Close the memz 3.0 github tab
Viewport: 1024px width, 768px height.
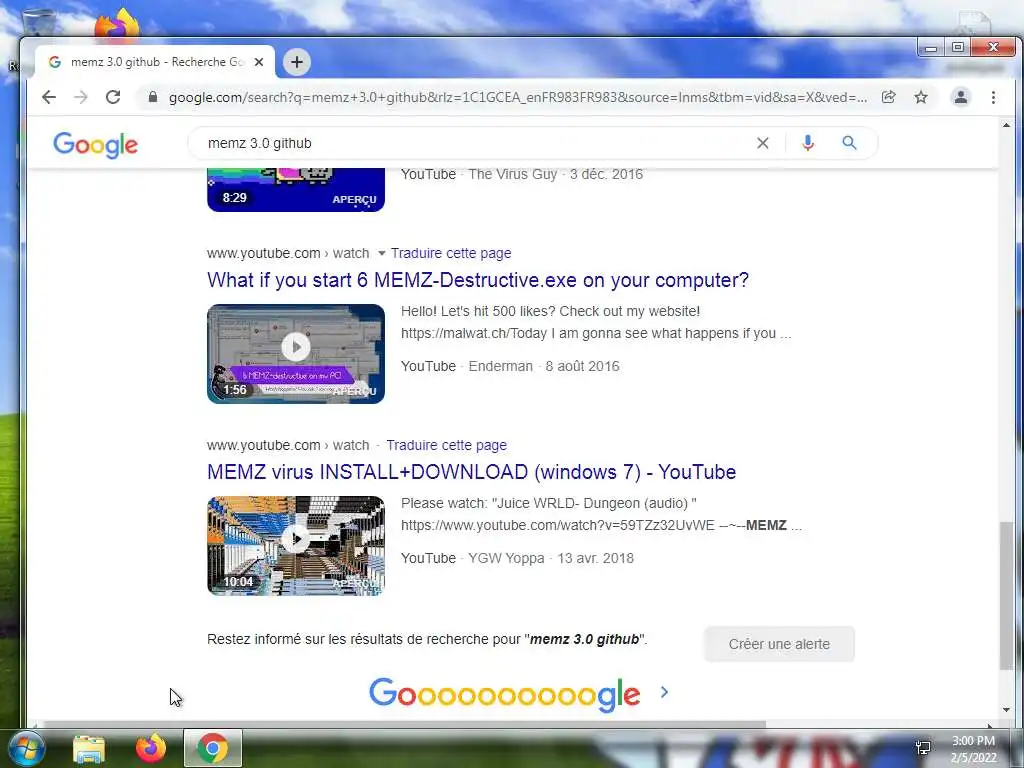[259, 62]
